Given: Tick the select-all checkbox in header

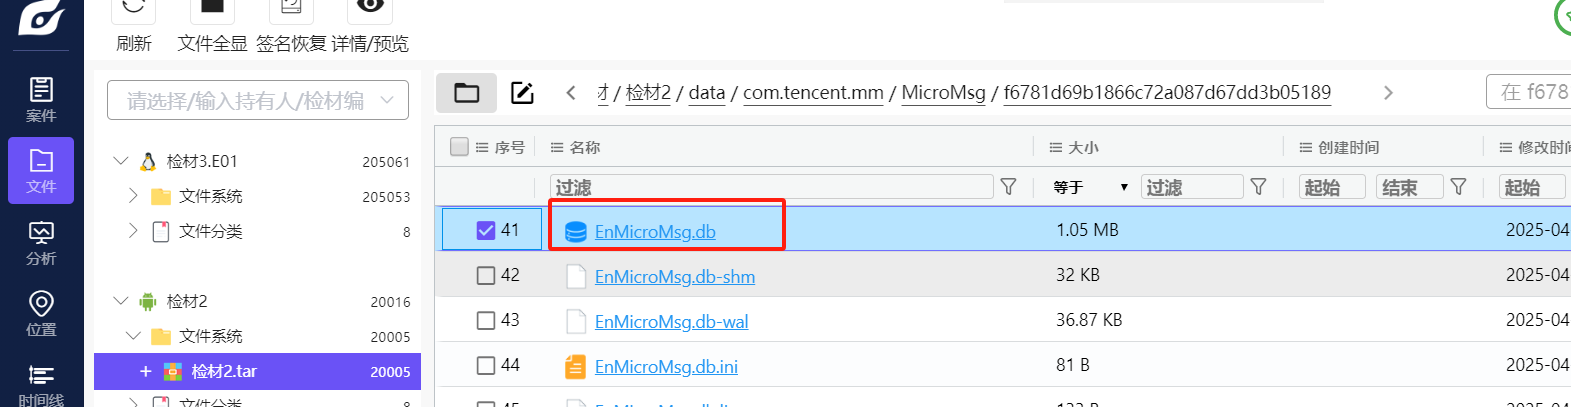Looking at the screenshot, I should [x=459, y=147].
